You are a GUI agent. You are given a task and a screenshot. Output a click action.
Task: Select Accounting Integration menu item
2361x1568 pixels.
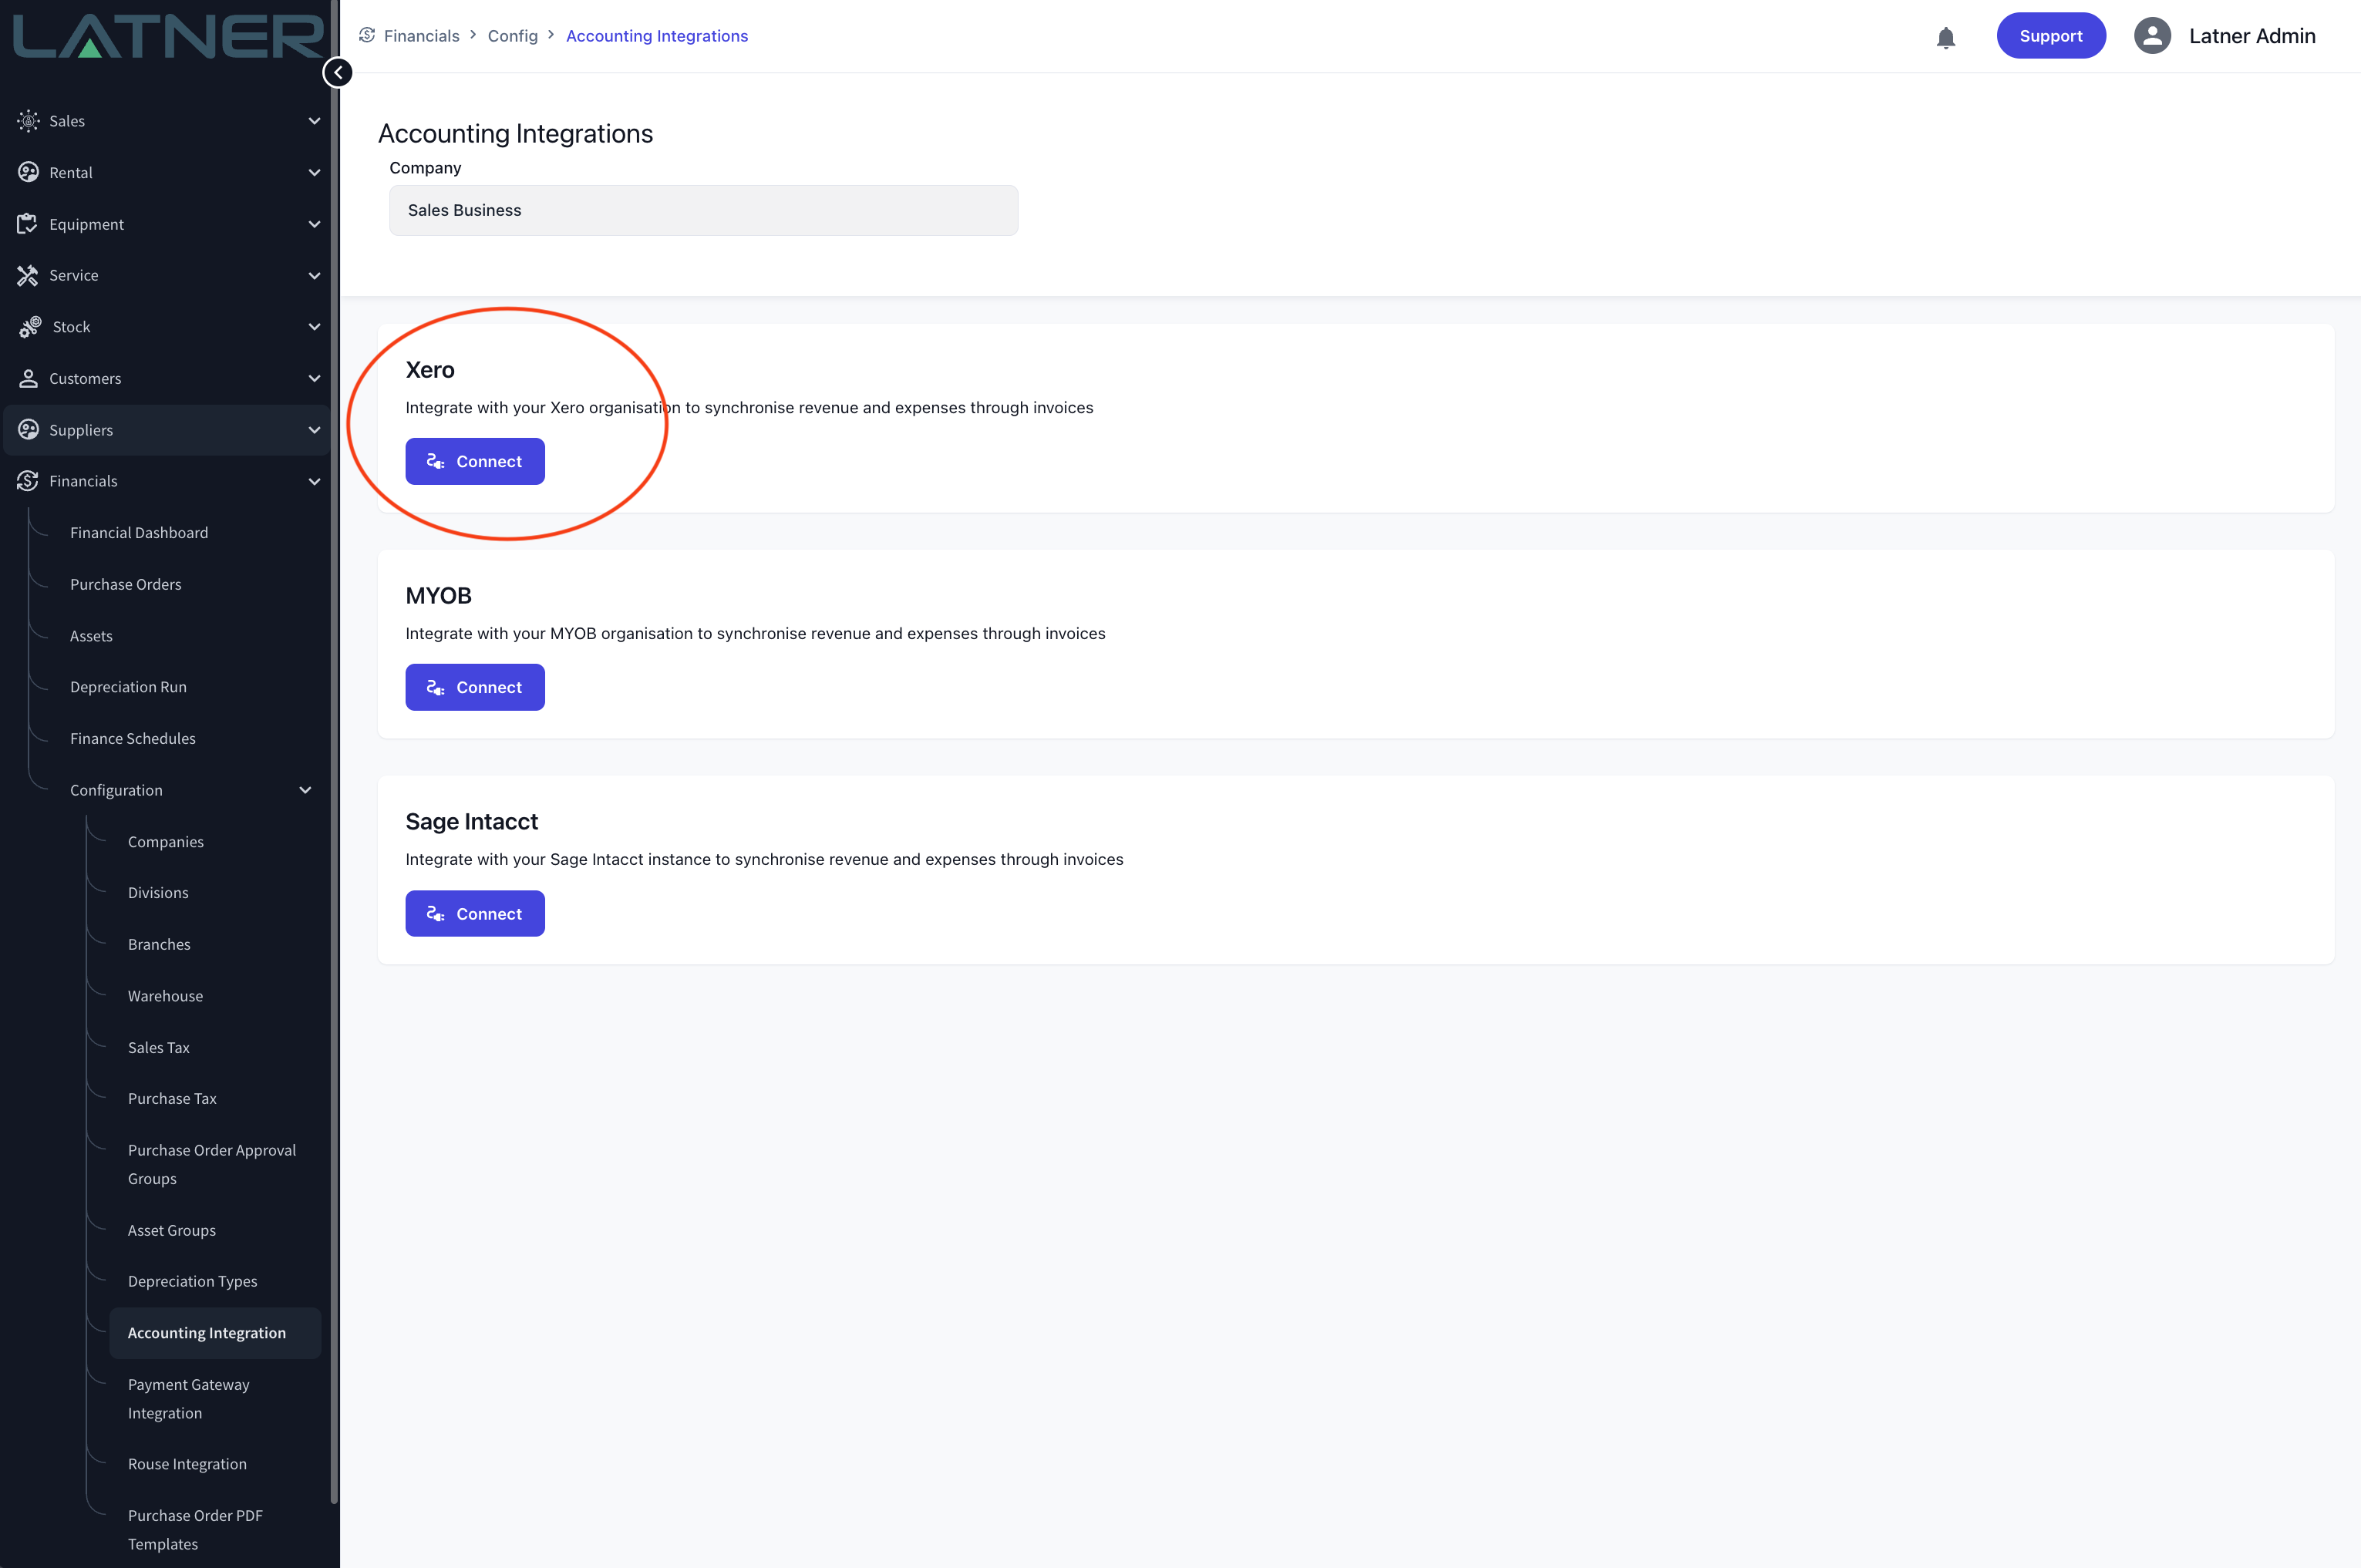coord(215,1333)
